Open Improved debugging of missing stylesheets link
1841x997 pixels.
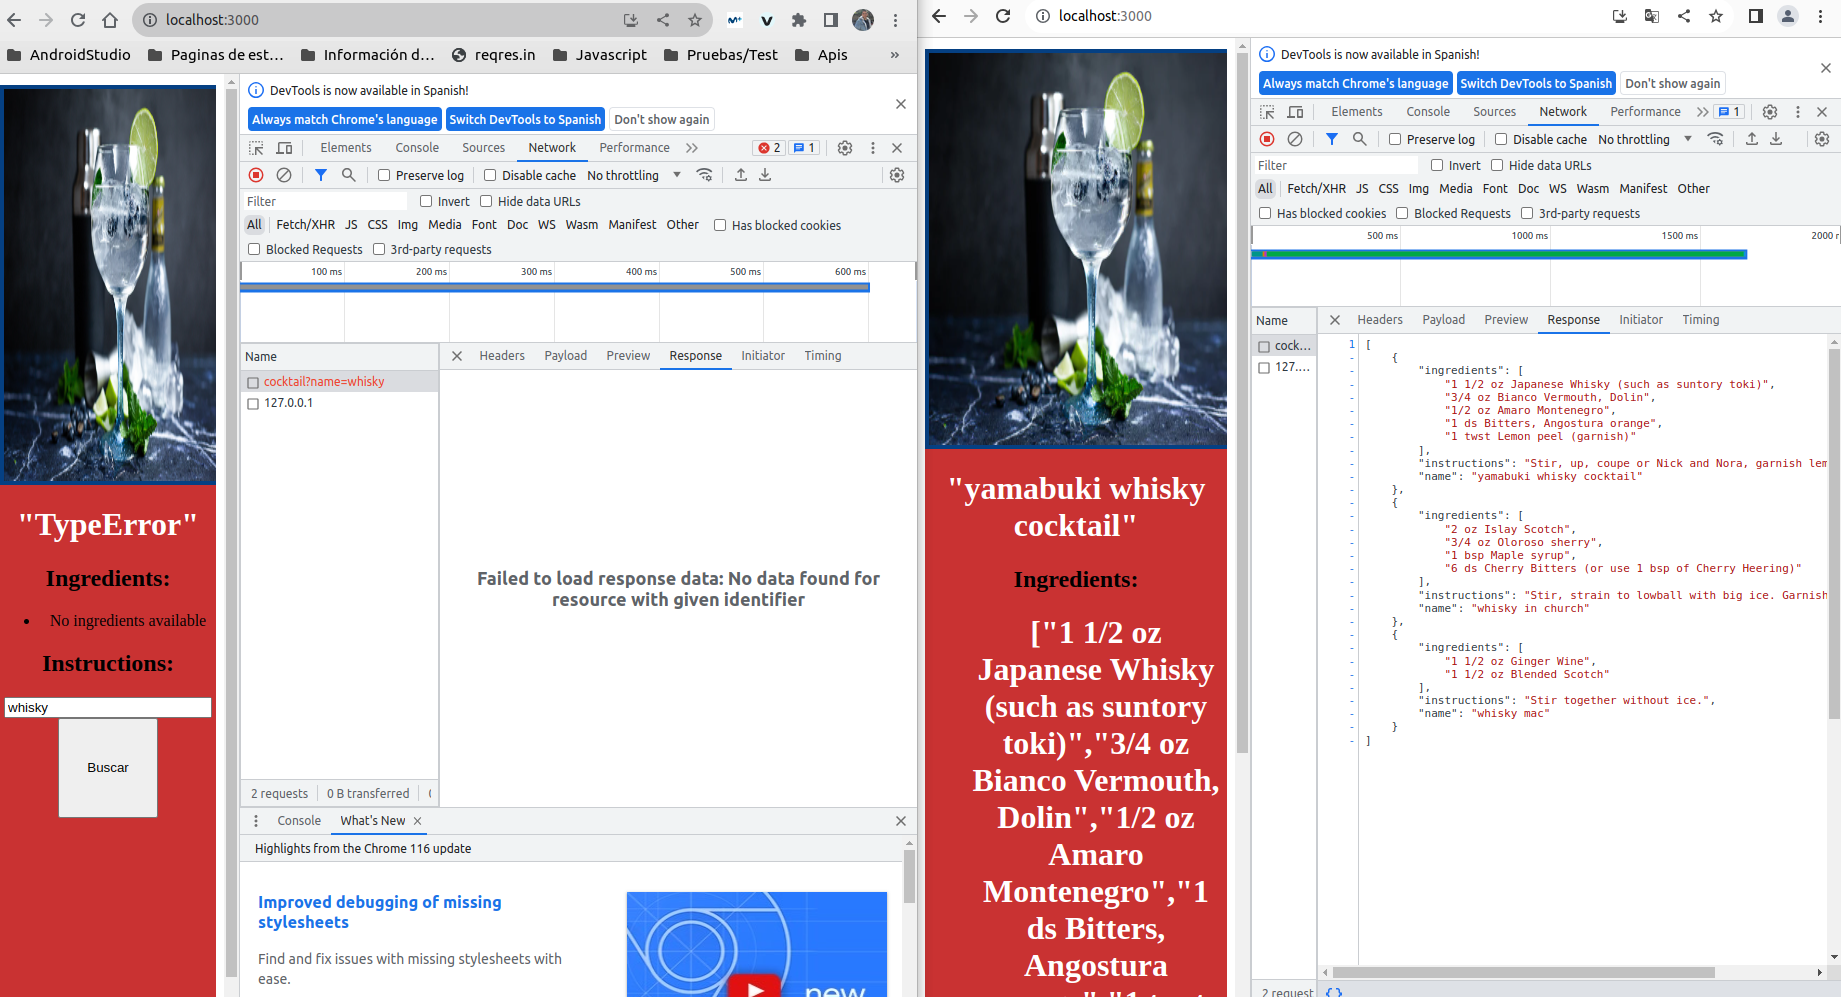(x=380, y=912)
